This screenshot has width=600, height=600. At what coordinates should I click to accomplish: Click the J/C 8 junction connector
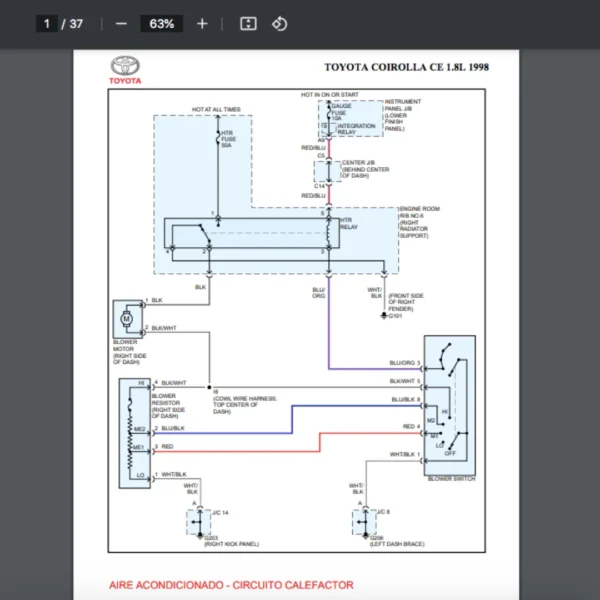[x=364, y=522]
